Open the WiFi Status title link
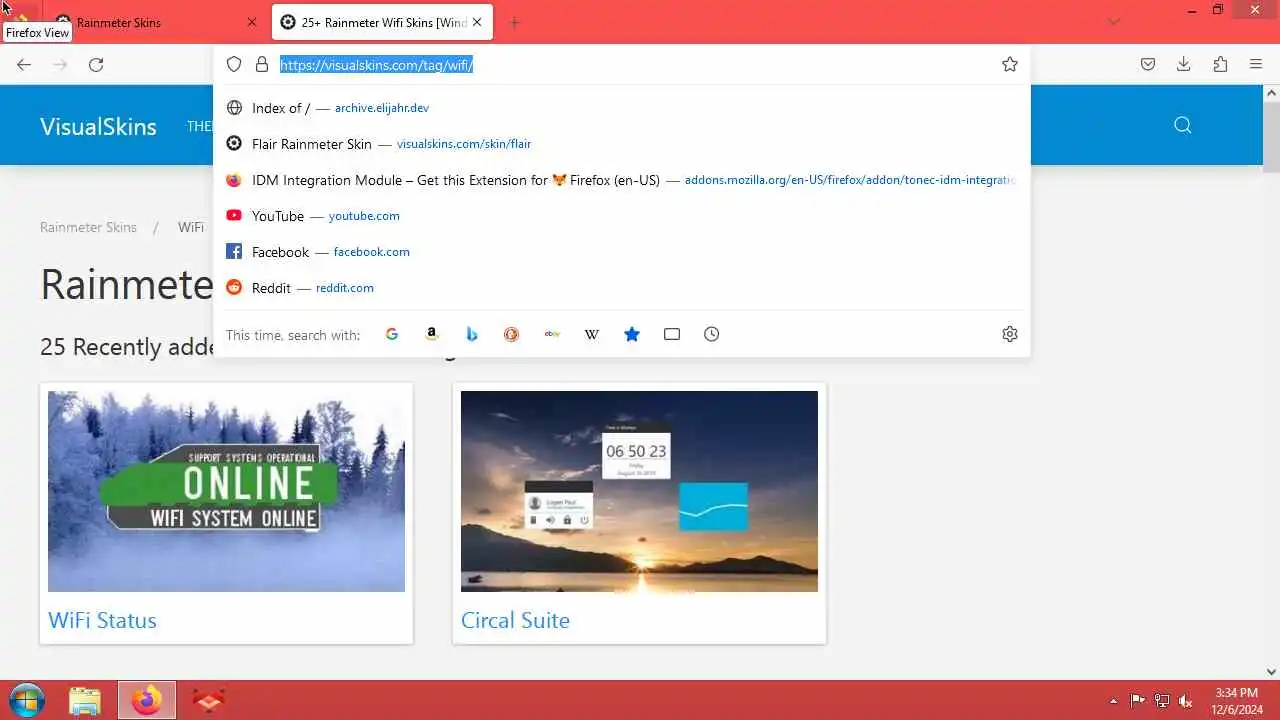 click(102, 620)
